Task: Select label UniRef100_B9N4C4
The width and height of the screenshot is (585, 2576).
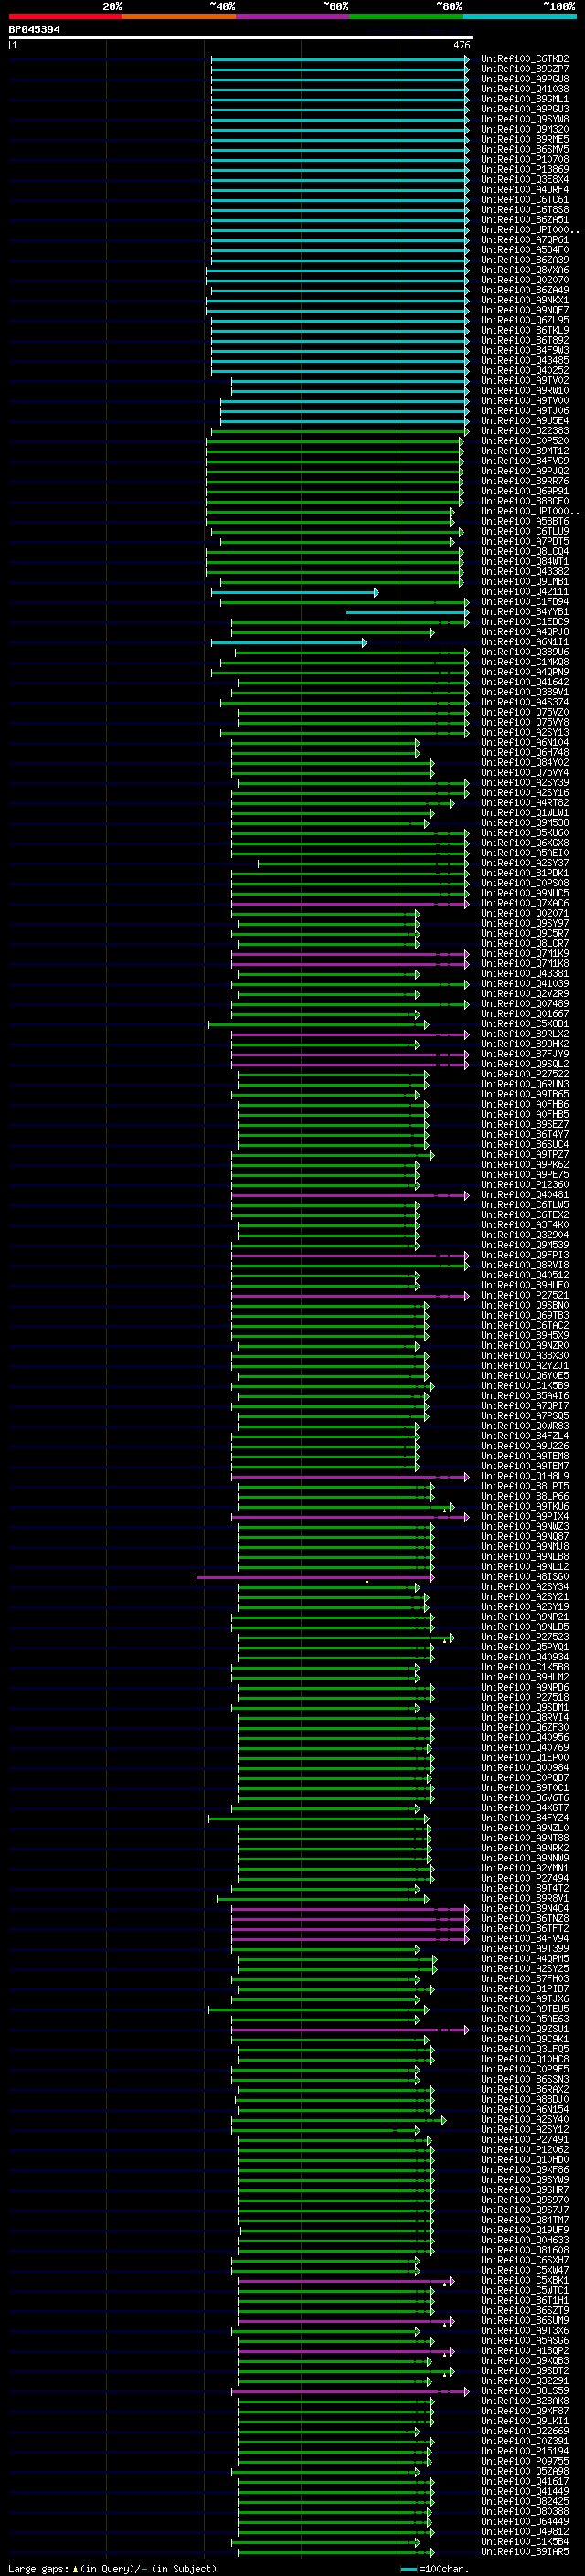Action: click(524, 1908)
